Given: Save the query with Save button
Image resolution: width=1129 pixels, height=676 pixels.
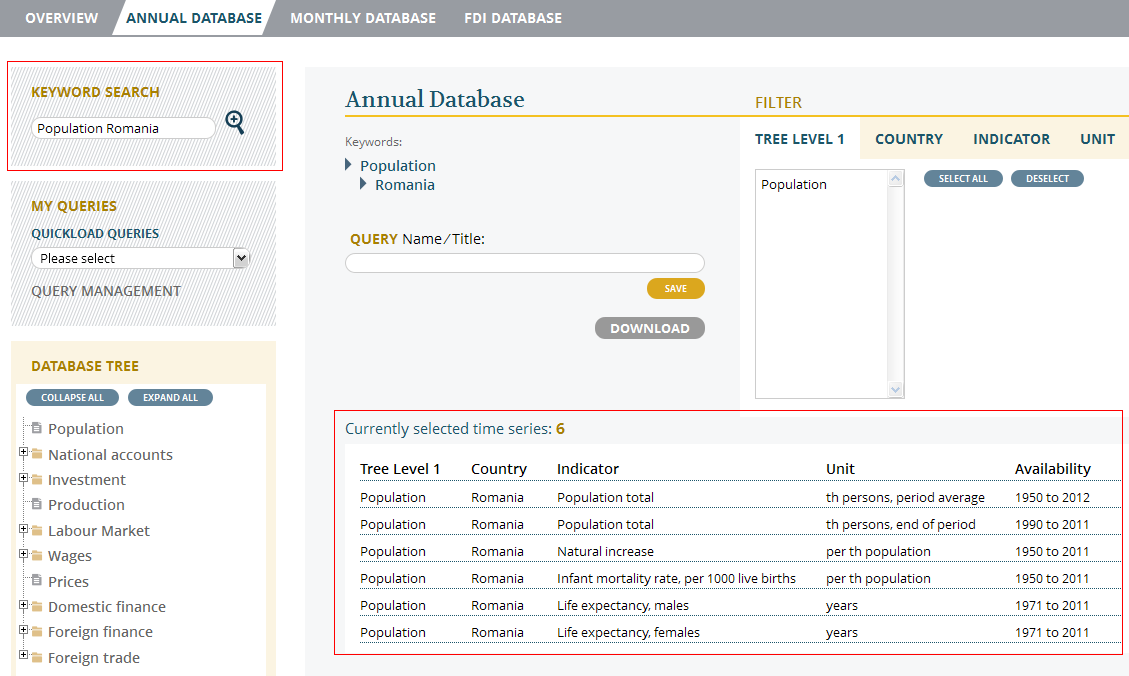Looking at the screenshot, I should point(675,289).
